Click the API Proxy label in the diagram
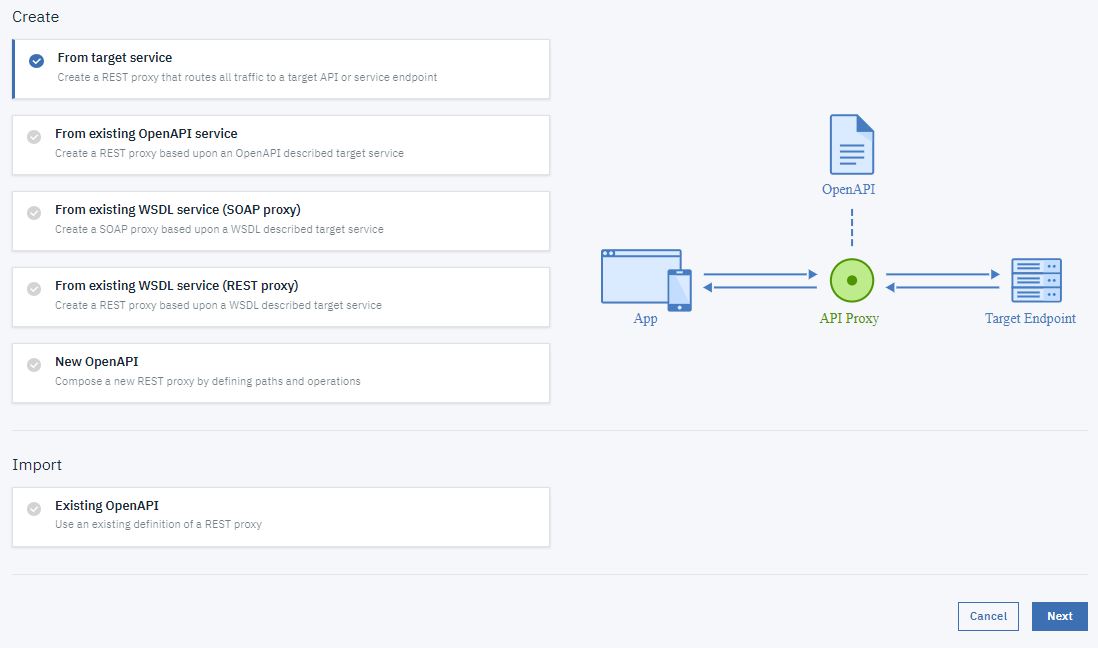 [849, 319]
